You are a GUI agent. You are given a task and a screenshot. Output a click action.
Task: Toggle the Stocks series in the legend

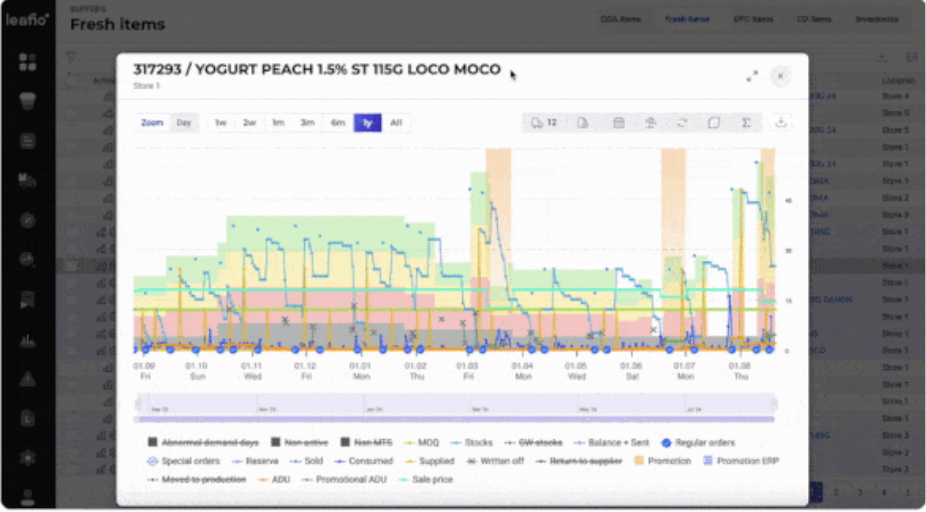(x=471, y=442)
